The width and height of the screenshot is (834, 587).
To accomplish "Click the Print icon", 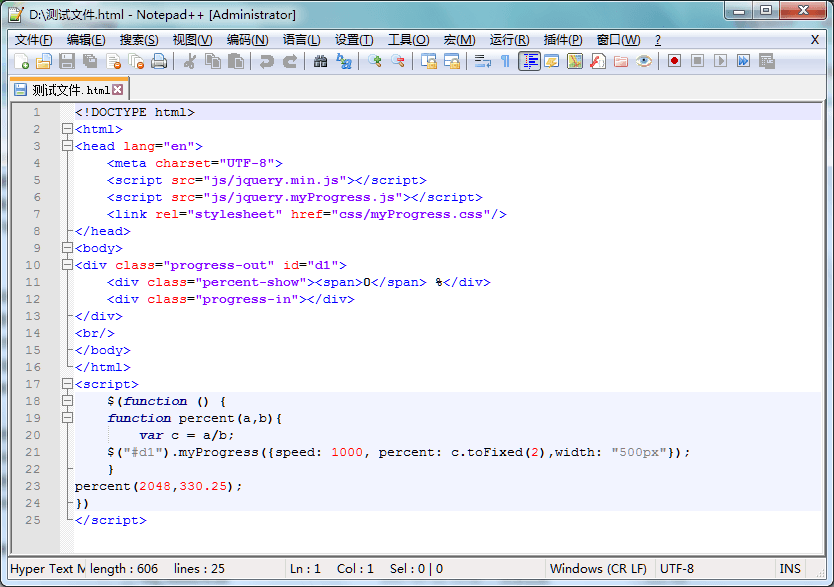I will point(159,62).
